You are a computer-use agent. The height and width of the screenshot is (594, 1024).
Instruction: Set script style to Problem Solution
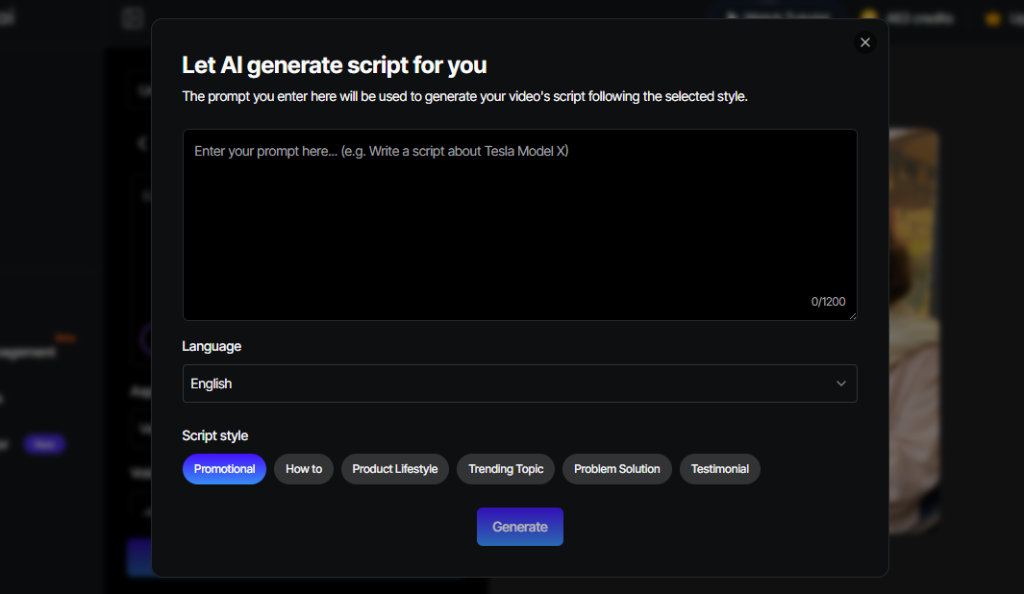click(x=617, y=469)
